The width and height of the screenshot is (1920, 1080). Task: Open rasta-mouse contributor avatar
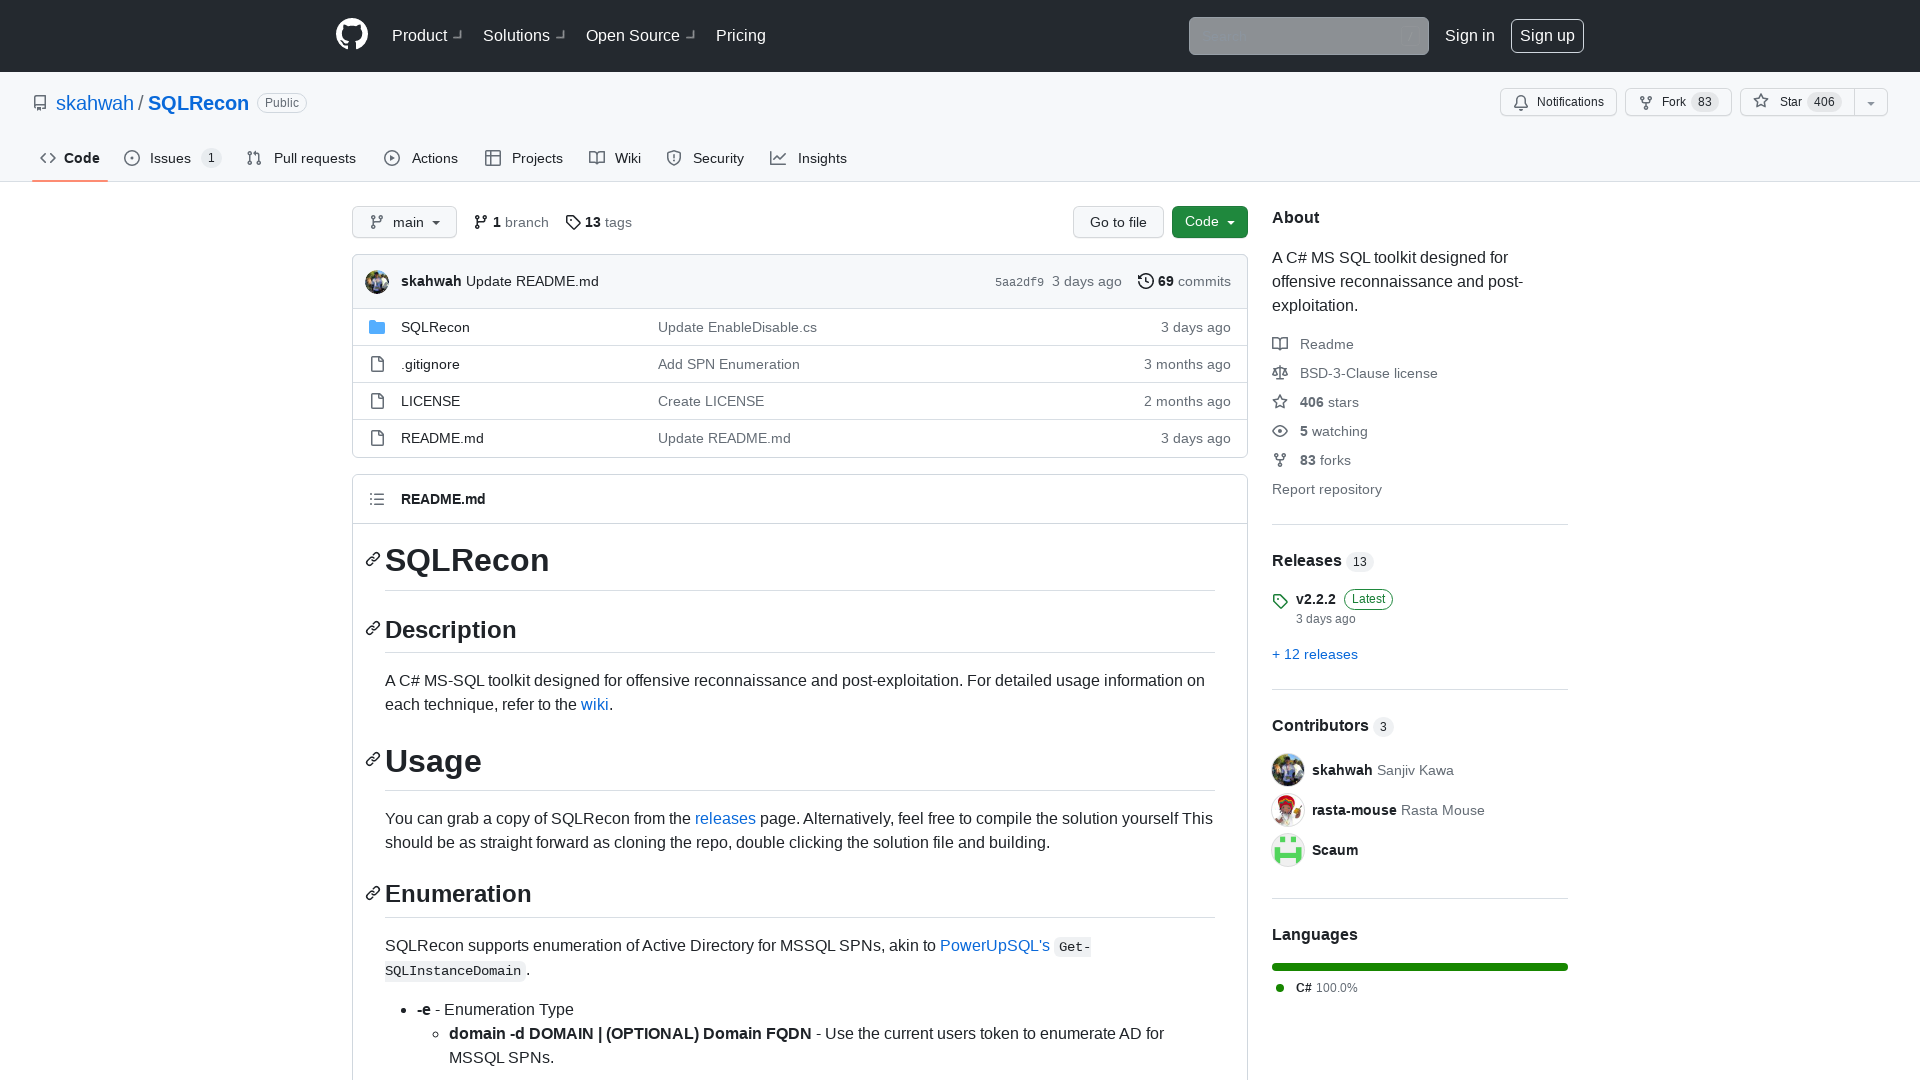point(1288,810)
